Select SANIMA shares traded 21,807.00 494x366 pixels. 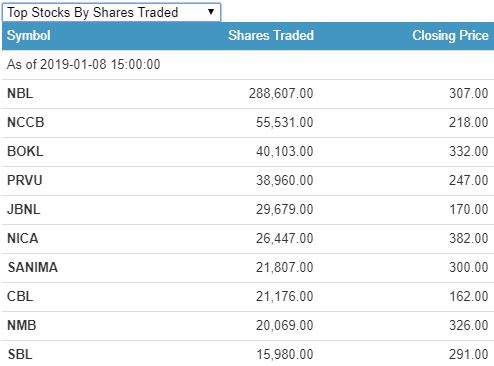[285, 267]
